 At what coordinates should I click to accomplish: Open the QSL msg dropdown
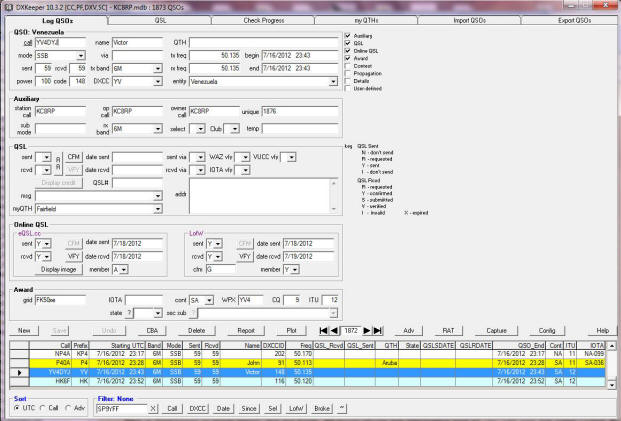(x=158, y=196)
